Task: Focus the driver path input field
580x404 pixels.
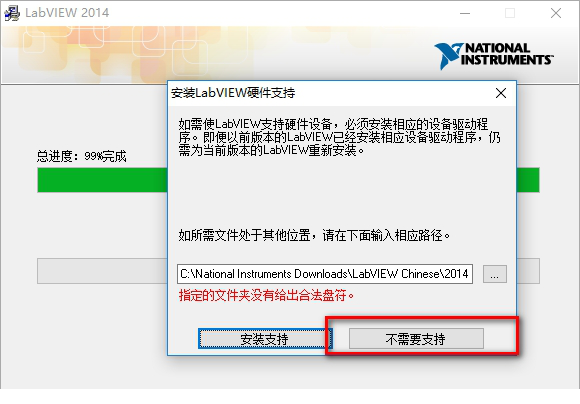Action: tap(325, 274)
